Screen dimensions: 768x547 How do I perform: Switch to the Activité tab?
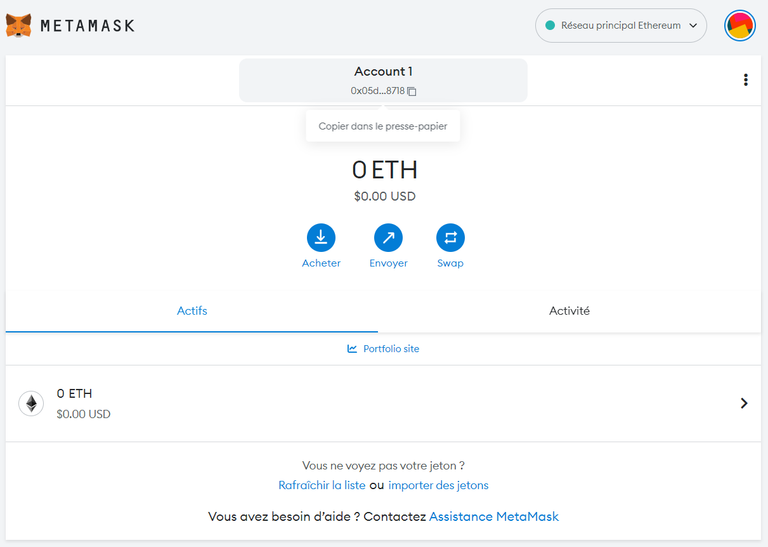click(569, 311)
